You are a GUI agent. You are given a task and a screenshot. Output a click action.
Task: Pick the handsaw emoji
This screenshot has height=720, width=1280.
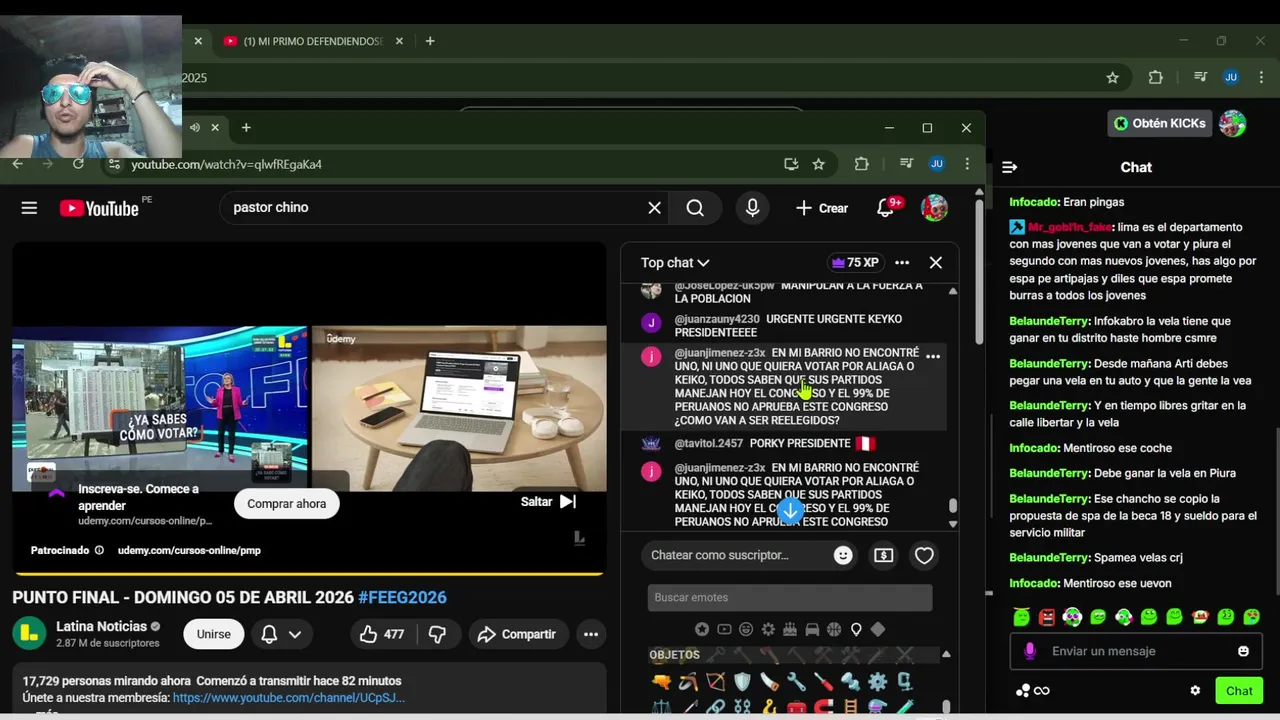click(x=769, y=682)
